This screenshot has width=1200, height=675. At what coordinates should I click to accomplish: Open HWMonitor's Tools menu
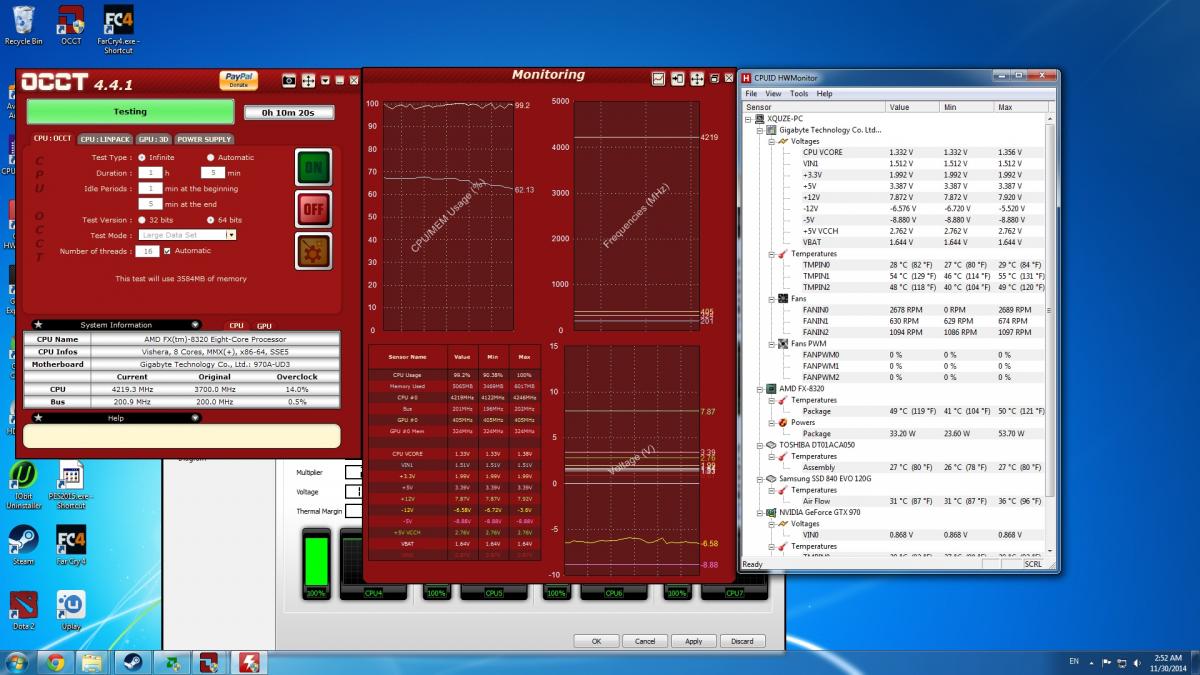pos(799,94)
